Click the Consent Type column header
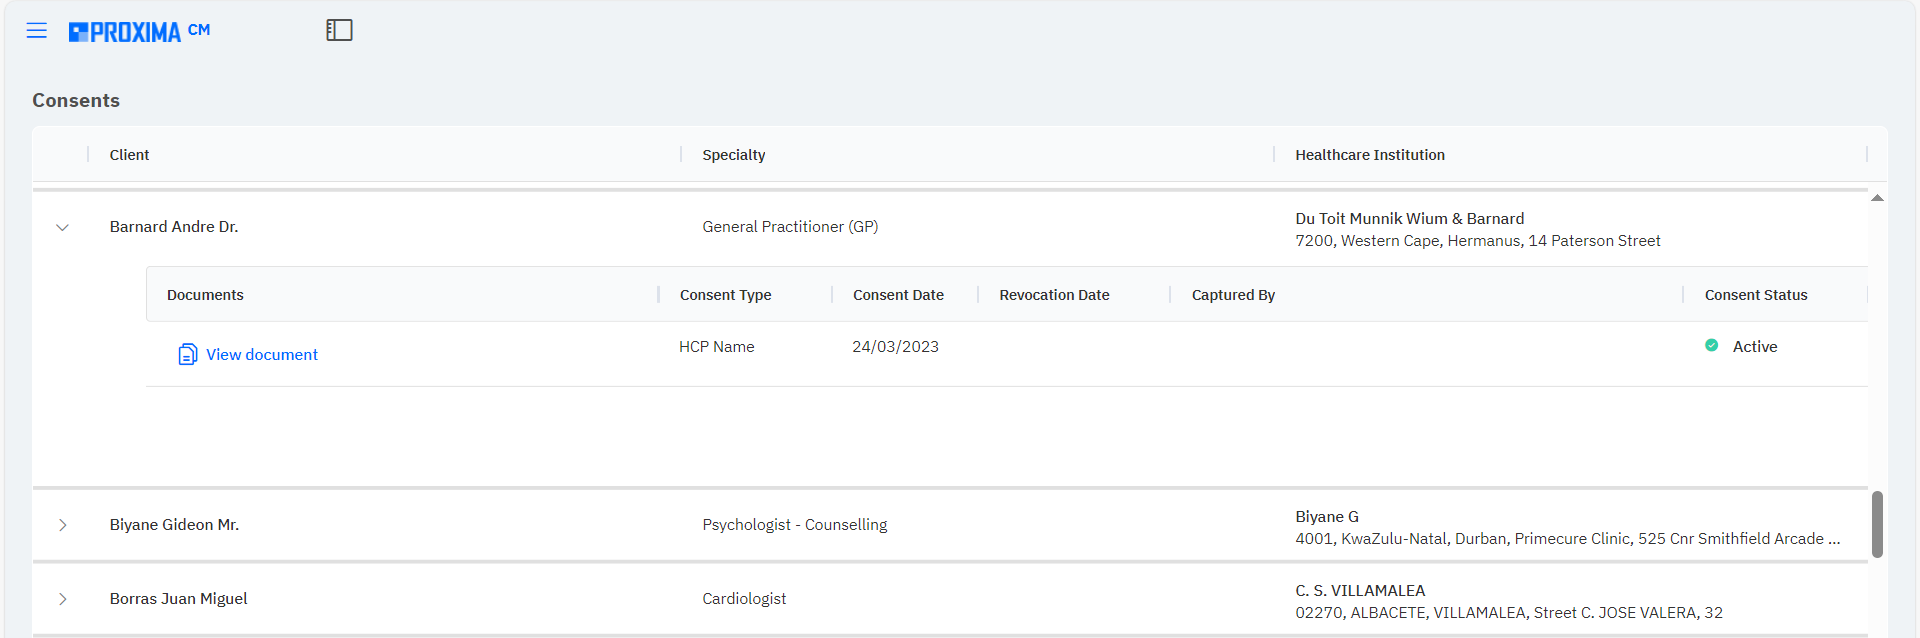The image size is (1920, 638). pos(725,295)
